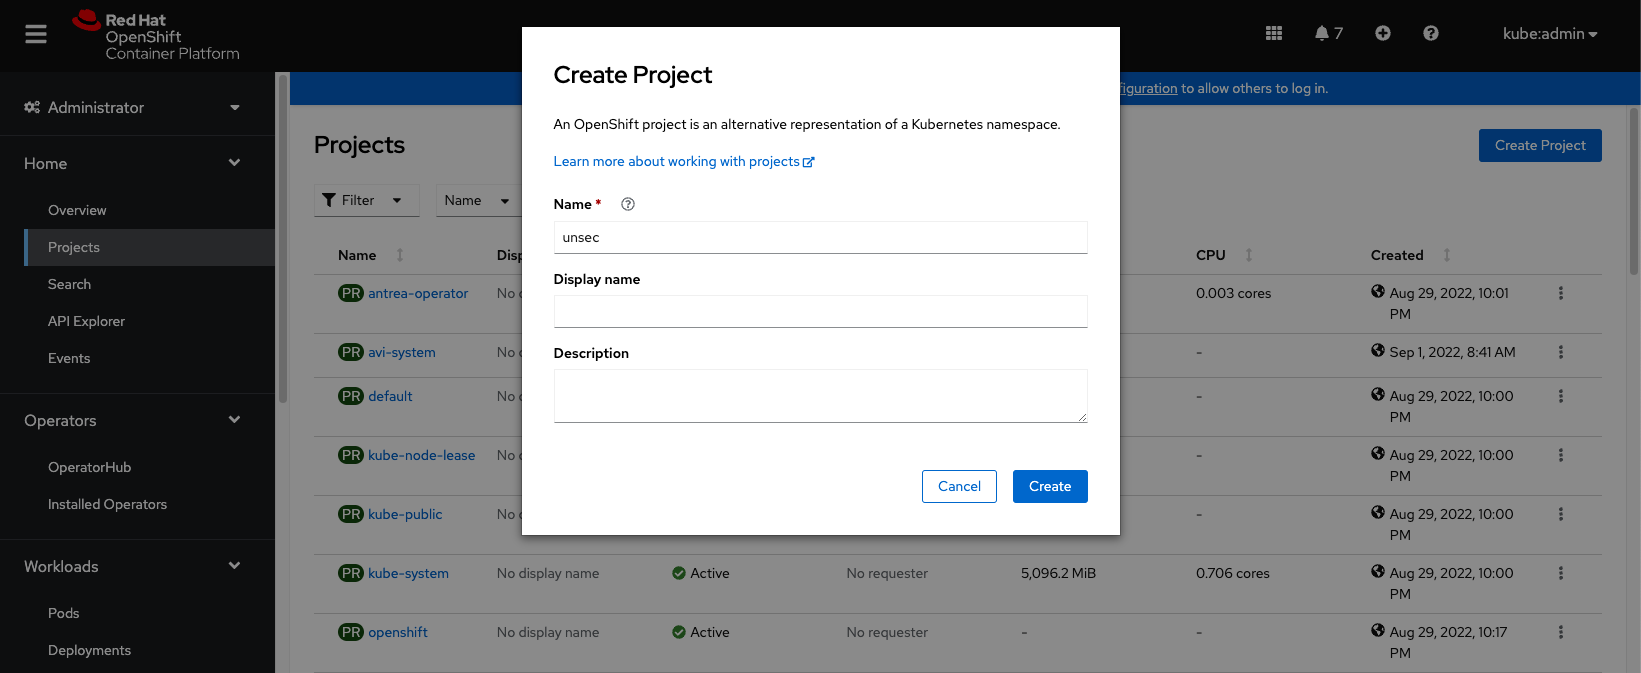Click PR badge beside avi-system

[351, 352]
